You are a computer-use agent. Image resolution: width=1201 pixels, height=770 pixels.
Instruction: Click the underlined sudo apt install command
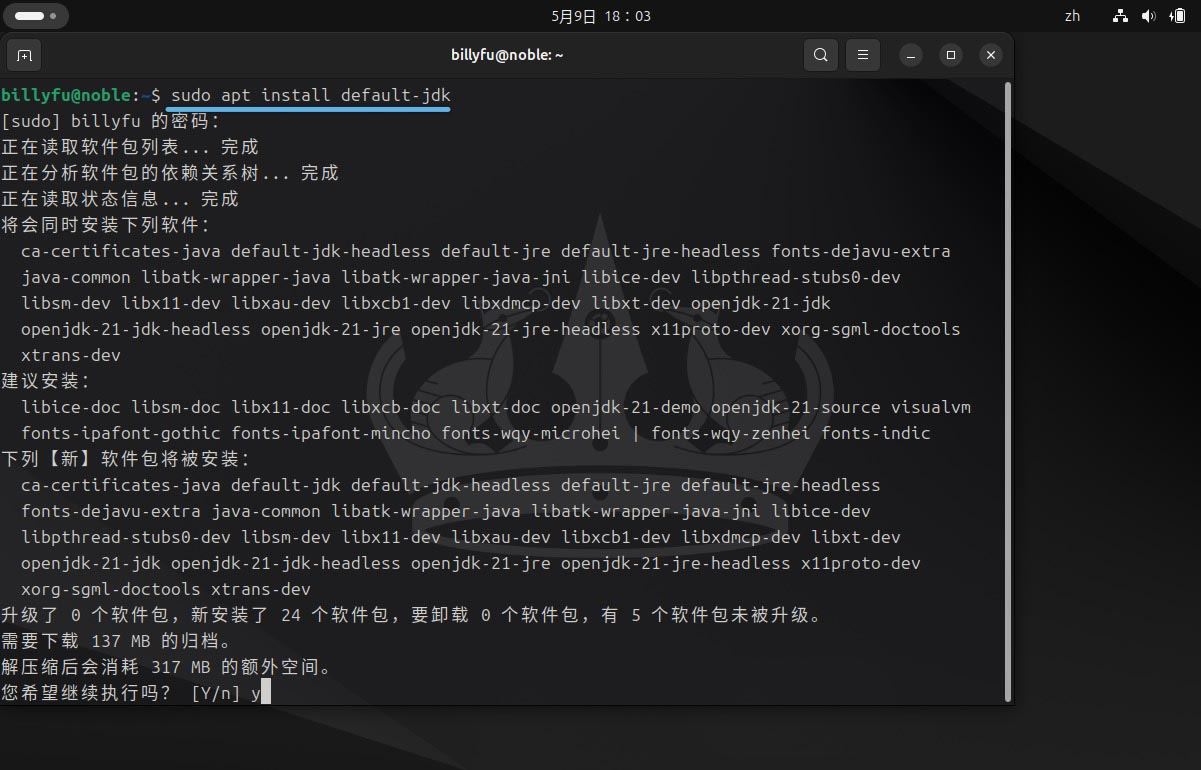(x=310, y=95)
